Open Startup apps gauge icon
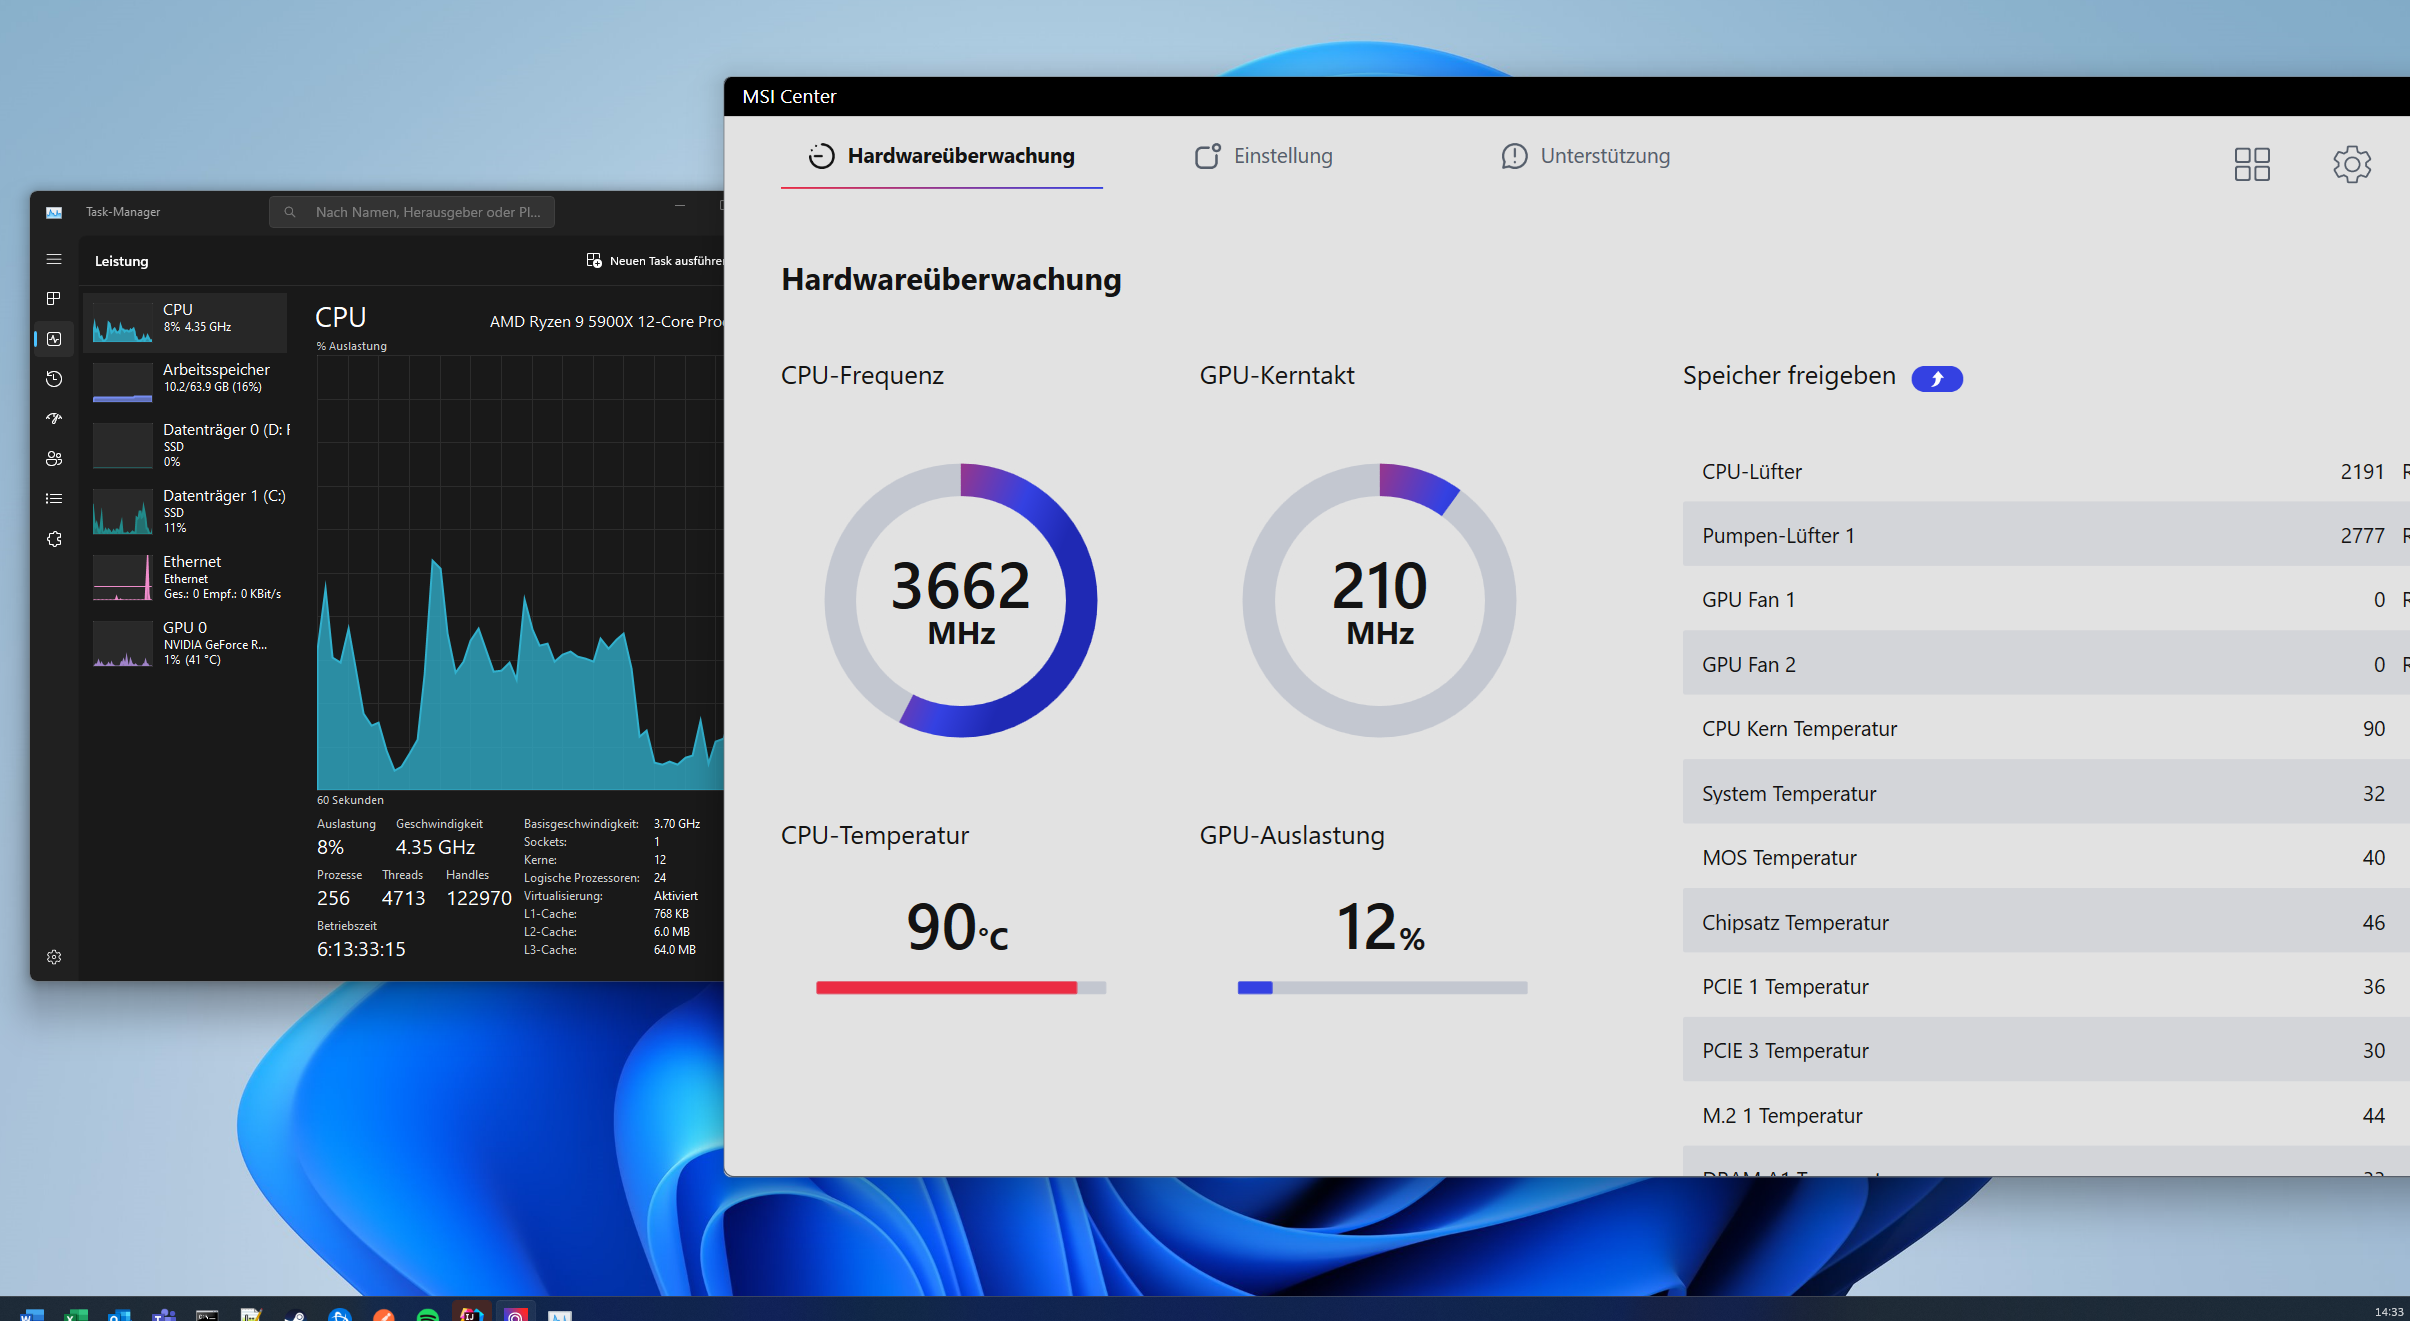2410x1321 pixels. coord(54,419)
